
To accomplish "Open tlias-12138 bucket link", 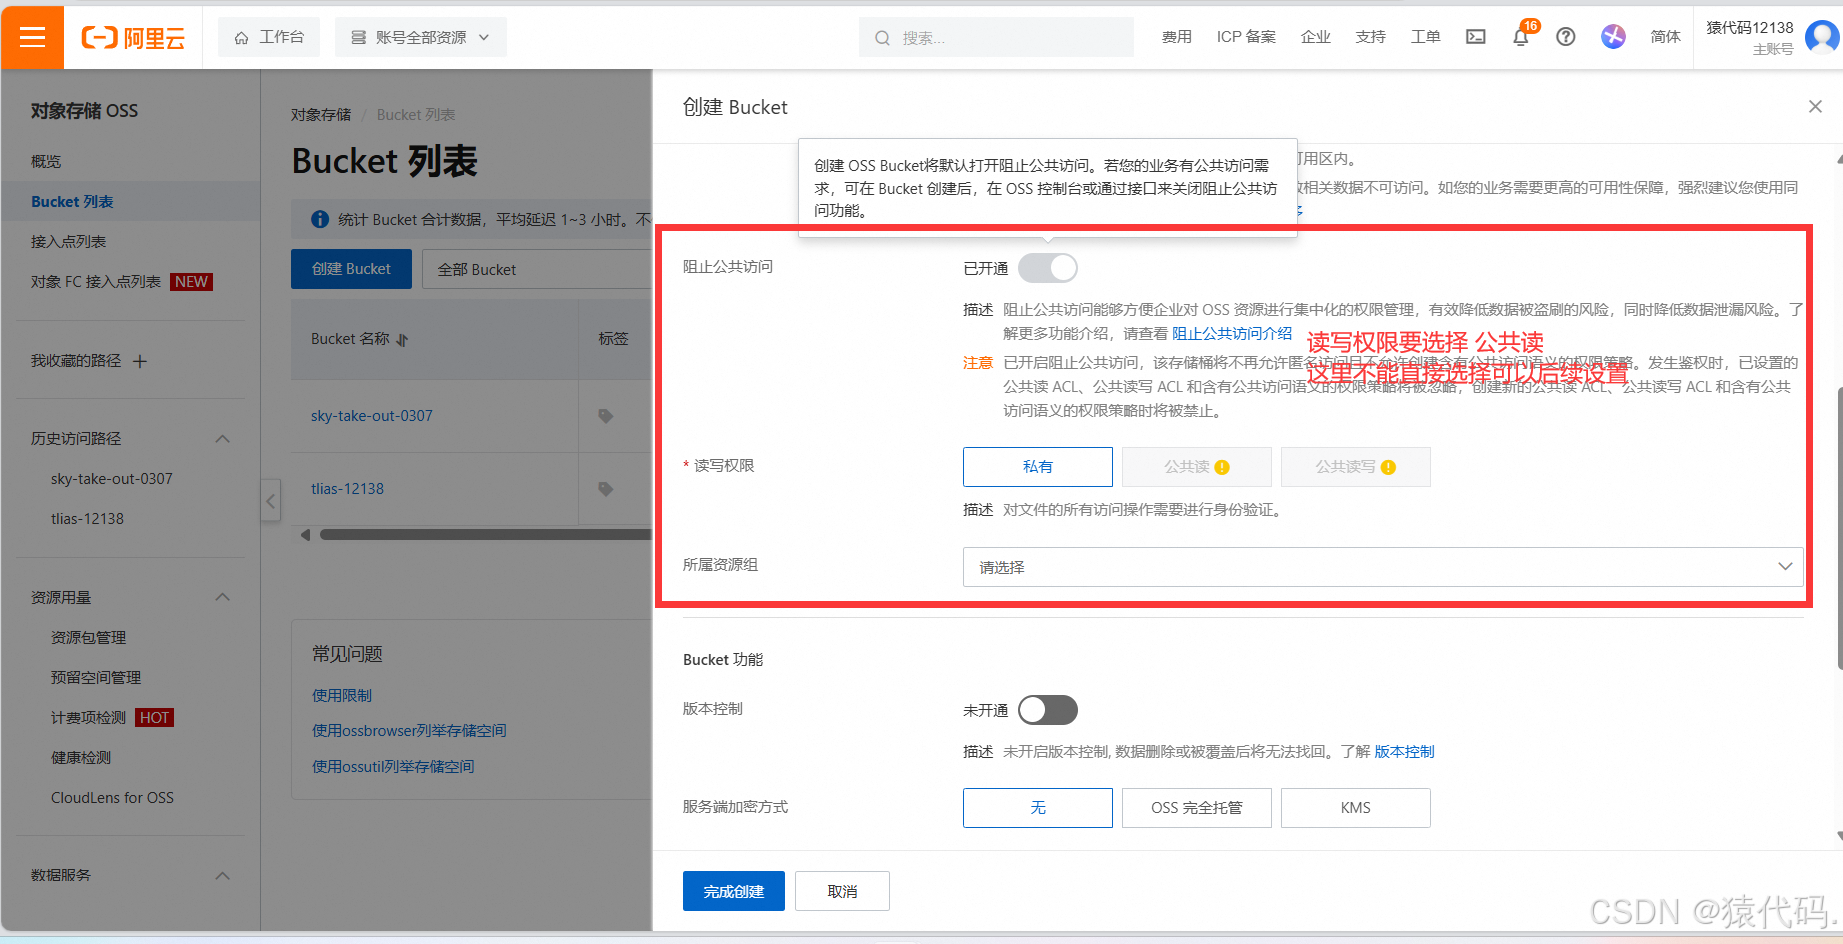I will (347, 489).
